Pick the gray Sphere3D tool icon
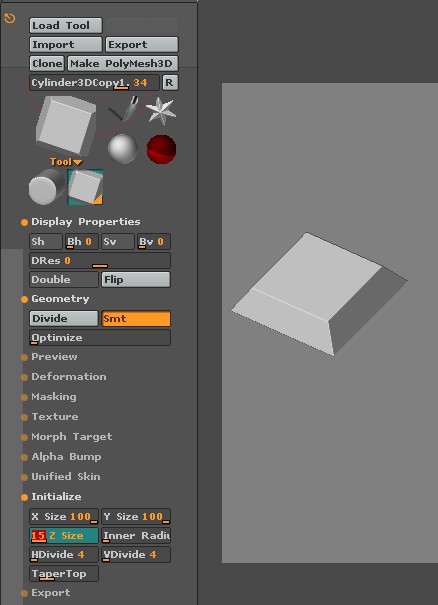The width and height of the screenshot is (438, 605). pos(123,149)
